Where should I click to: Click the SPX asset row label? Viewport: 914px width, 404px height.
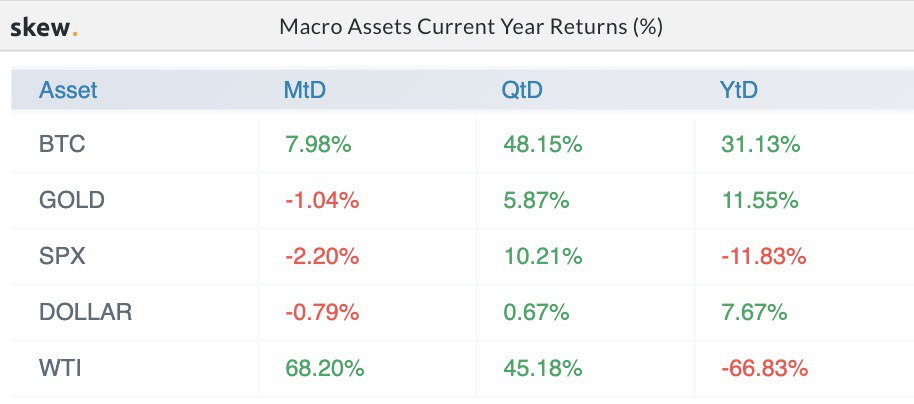62,256
